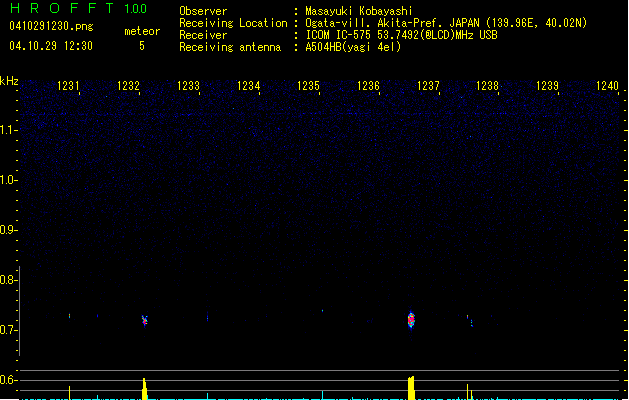This screenshot has width=629, height=400.
Task: Select the meteor count value 5
Action: [142, 46]
